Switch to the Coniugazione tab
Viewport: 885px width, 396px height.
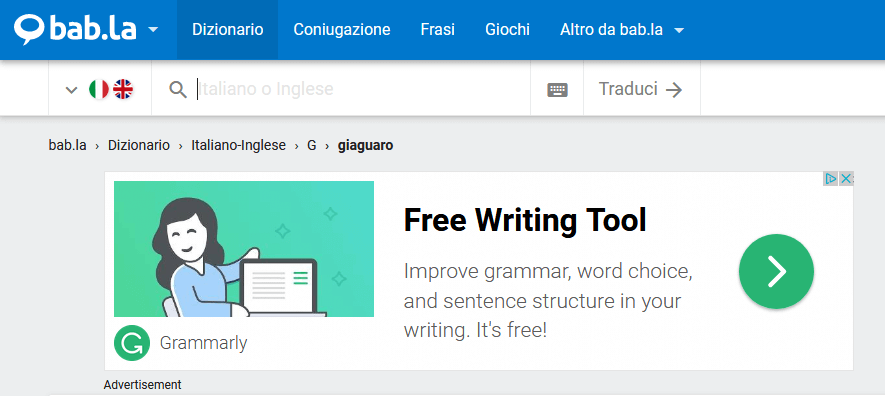341,29
